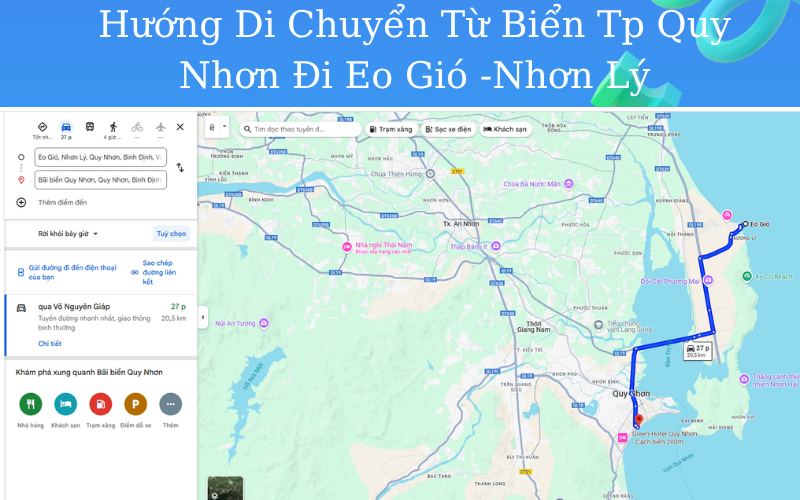Select the flights mode airplane icon
The height and width of the screenshot is (500, 800).
click(x=161, y=127)
